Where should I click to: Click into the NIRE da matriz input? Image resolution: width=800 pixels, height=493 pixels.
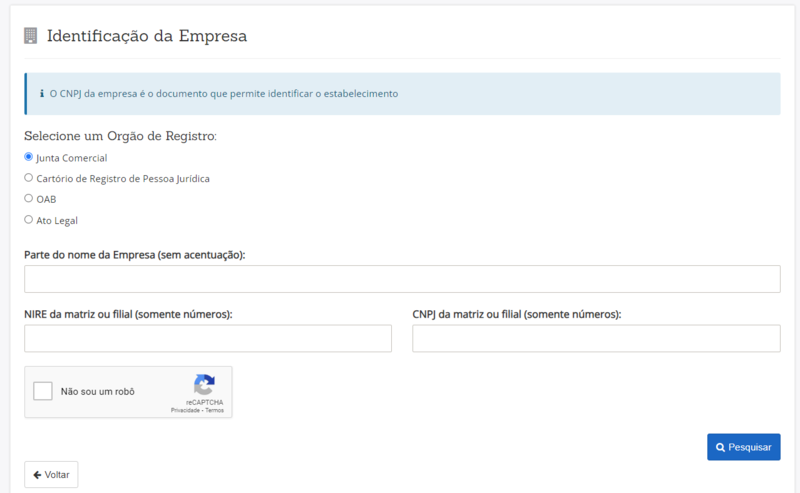(x=208, y=339)
